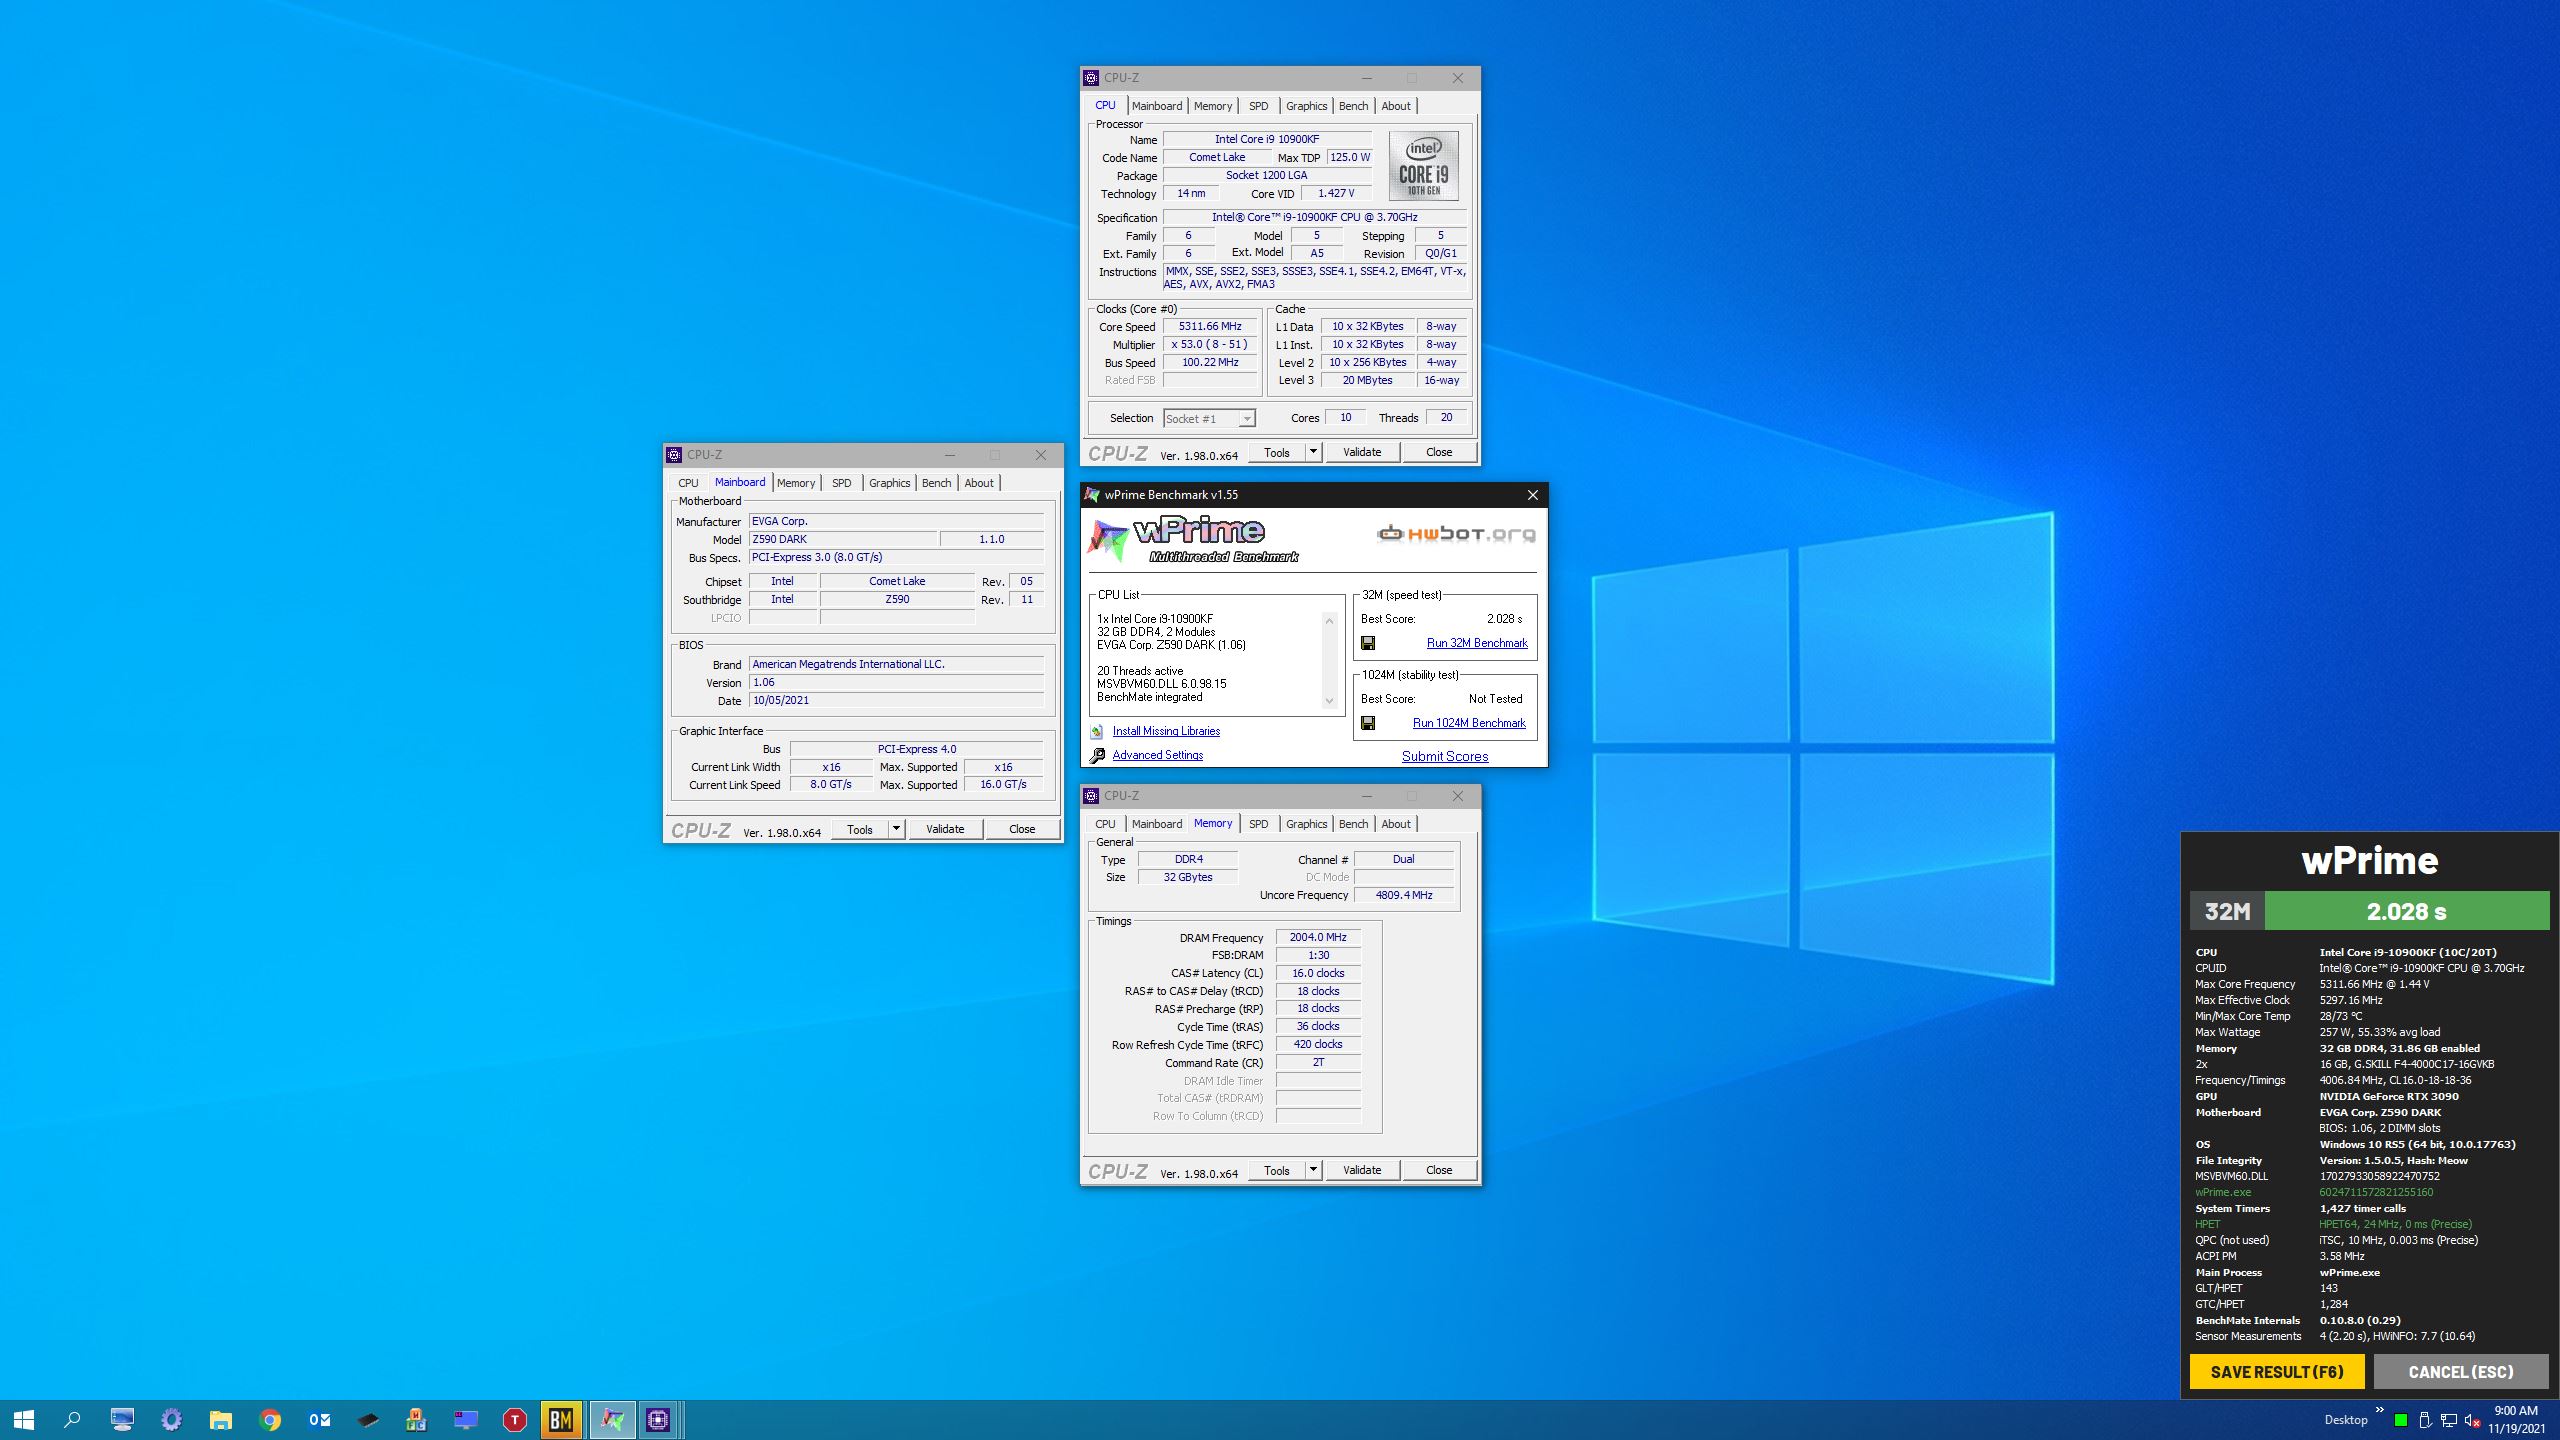Click the Install Missing Libraries icon

click(1097, 731)
